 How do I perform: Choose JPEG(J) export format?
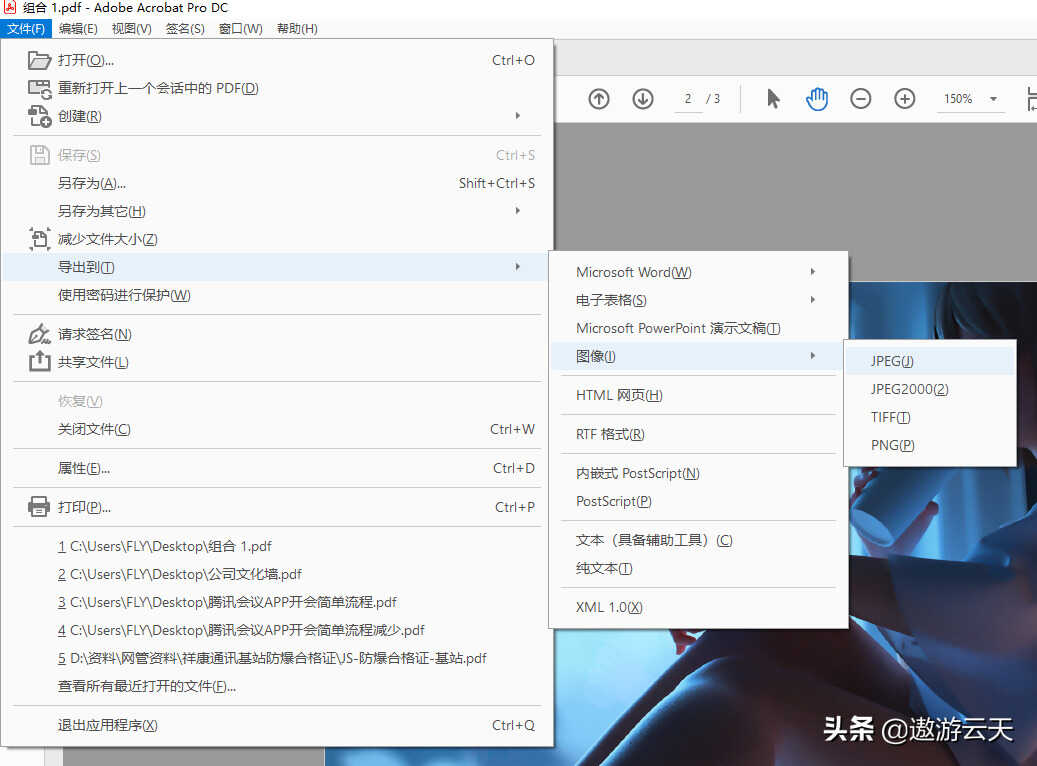(x=930, y=361)
